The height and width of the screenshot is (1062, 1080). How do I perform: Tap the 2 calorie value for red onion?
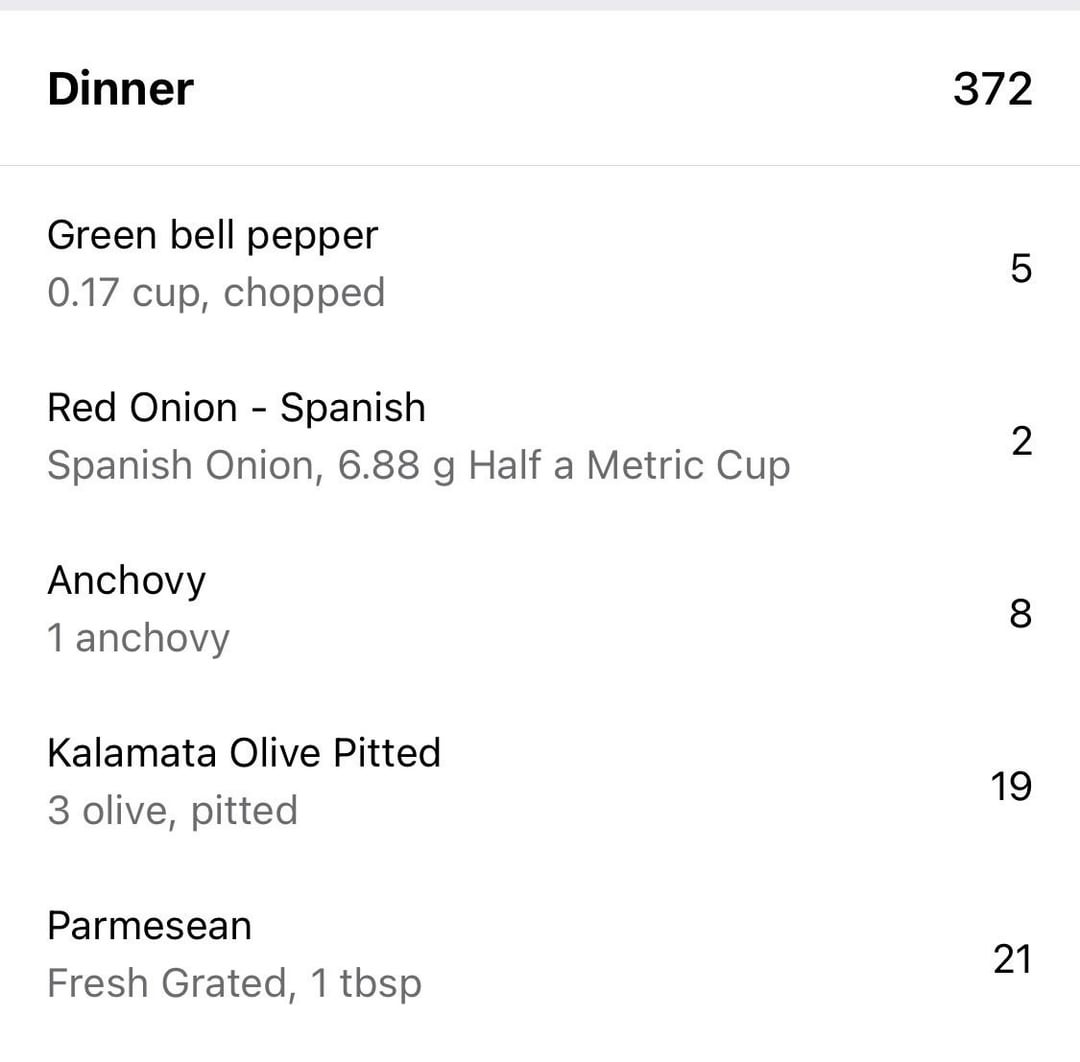tap(1022, 441)
